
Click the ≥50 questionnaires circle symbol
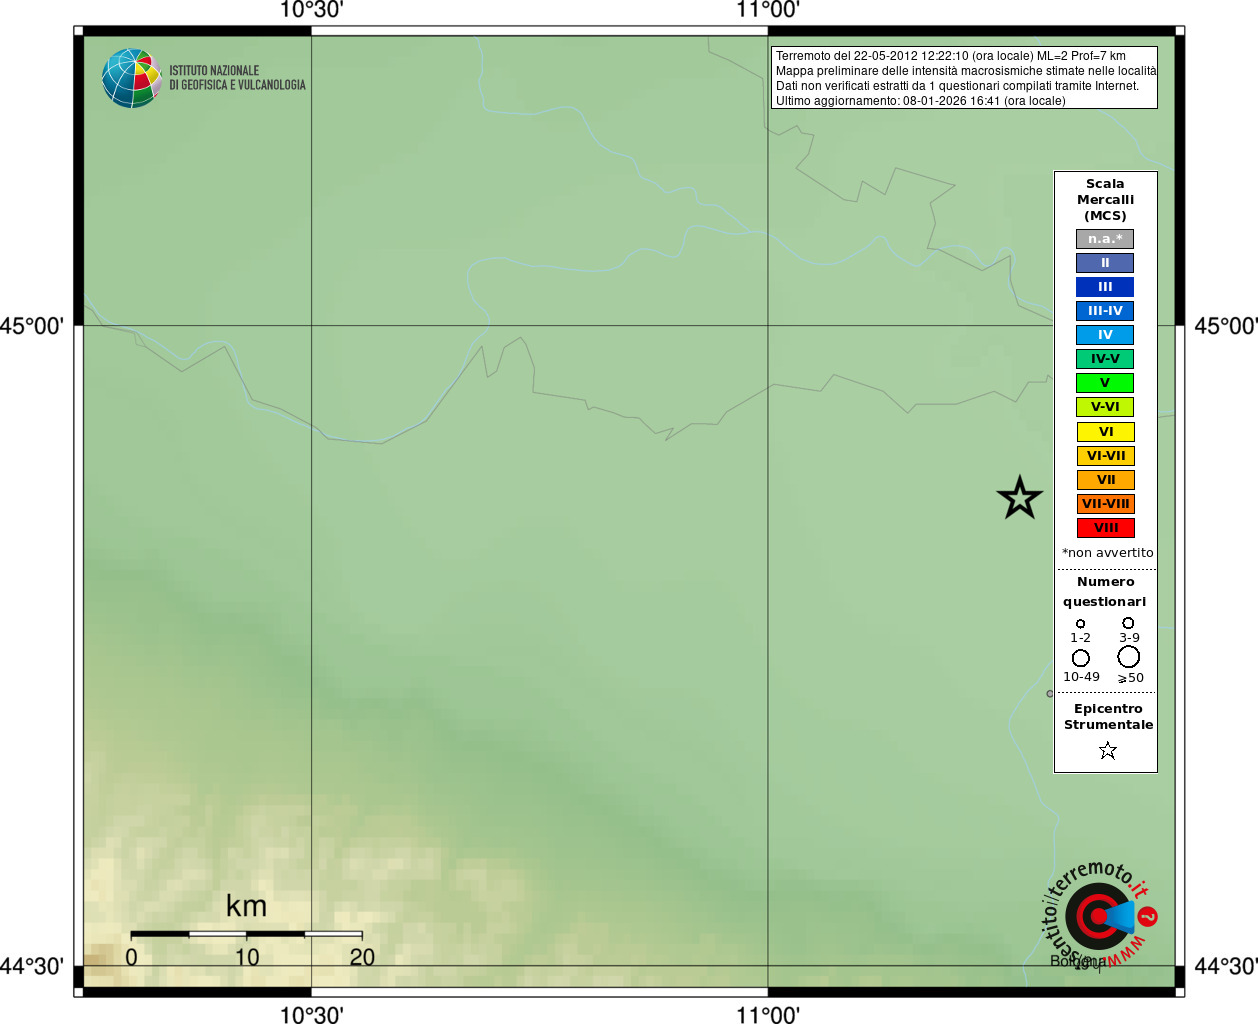[x=1129, y=657]
